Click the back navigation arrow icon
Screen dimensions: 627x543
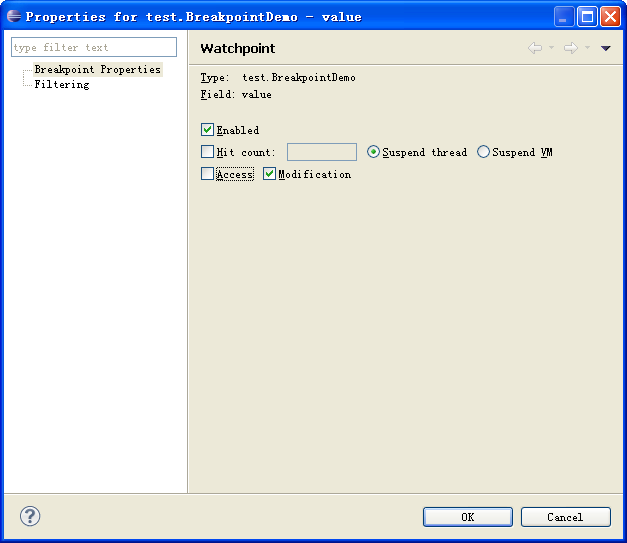[535, 48]
